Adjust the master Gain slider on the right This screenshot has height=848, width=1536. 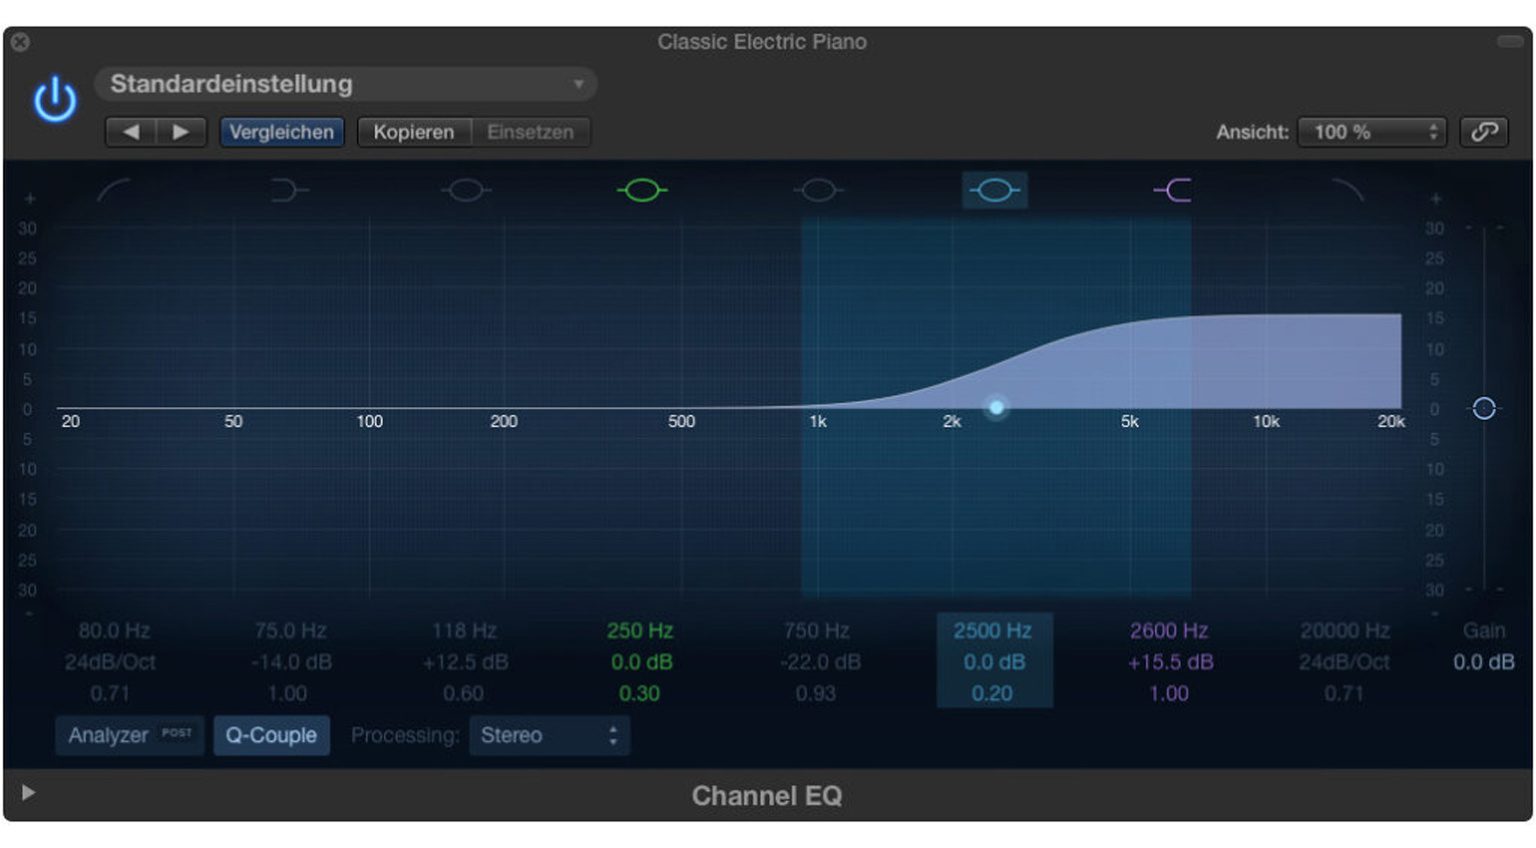coord(1483,408)
